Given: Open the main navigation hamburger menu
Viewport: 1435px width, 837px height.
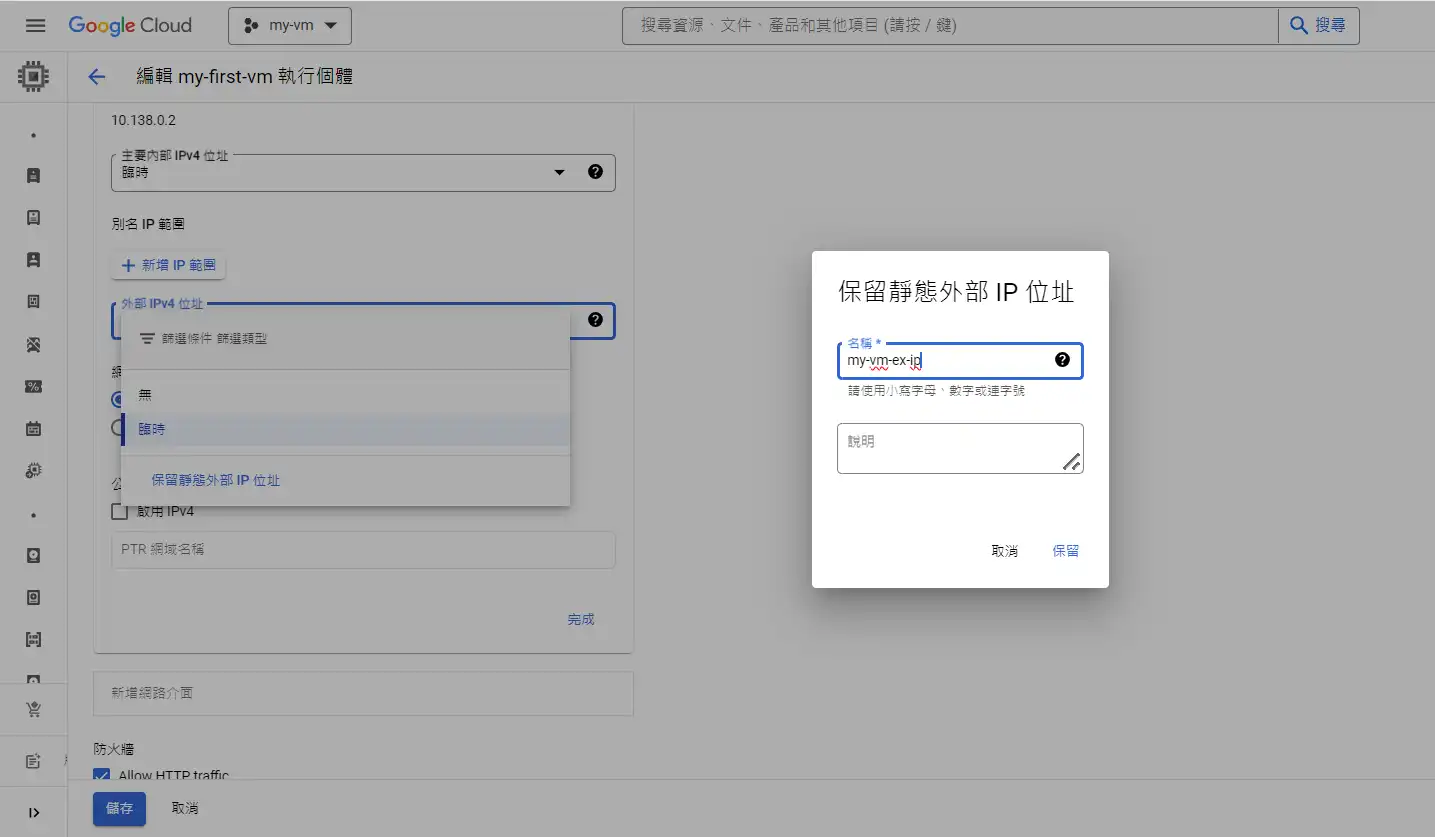Looking at the screenshot, I should coord(35,25).
